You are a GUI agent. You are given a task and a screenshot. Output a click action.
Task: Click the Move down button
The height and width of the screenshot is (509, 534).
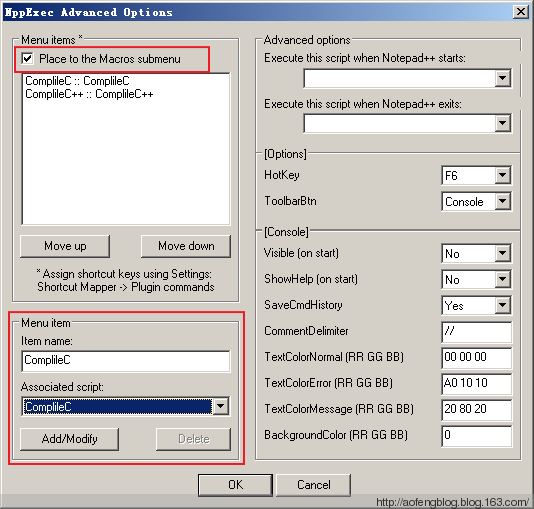(x=186, y=246)
